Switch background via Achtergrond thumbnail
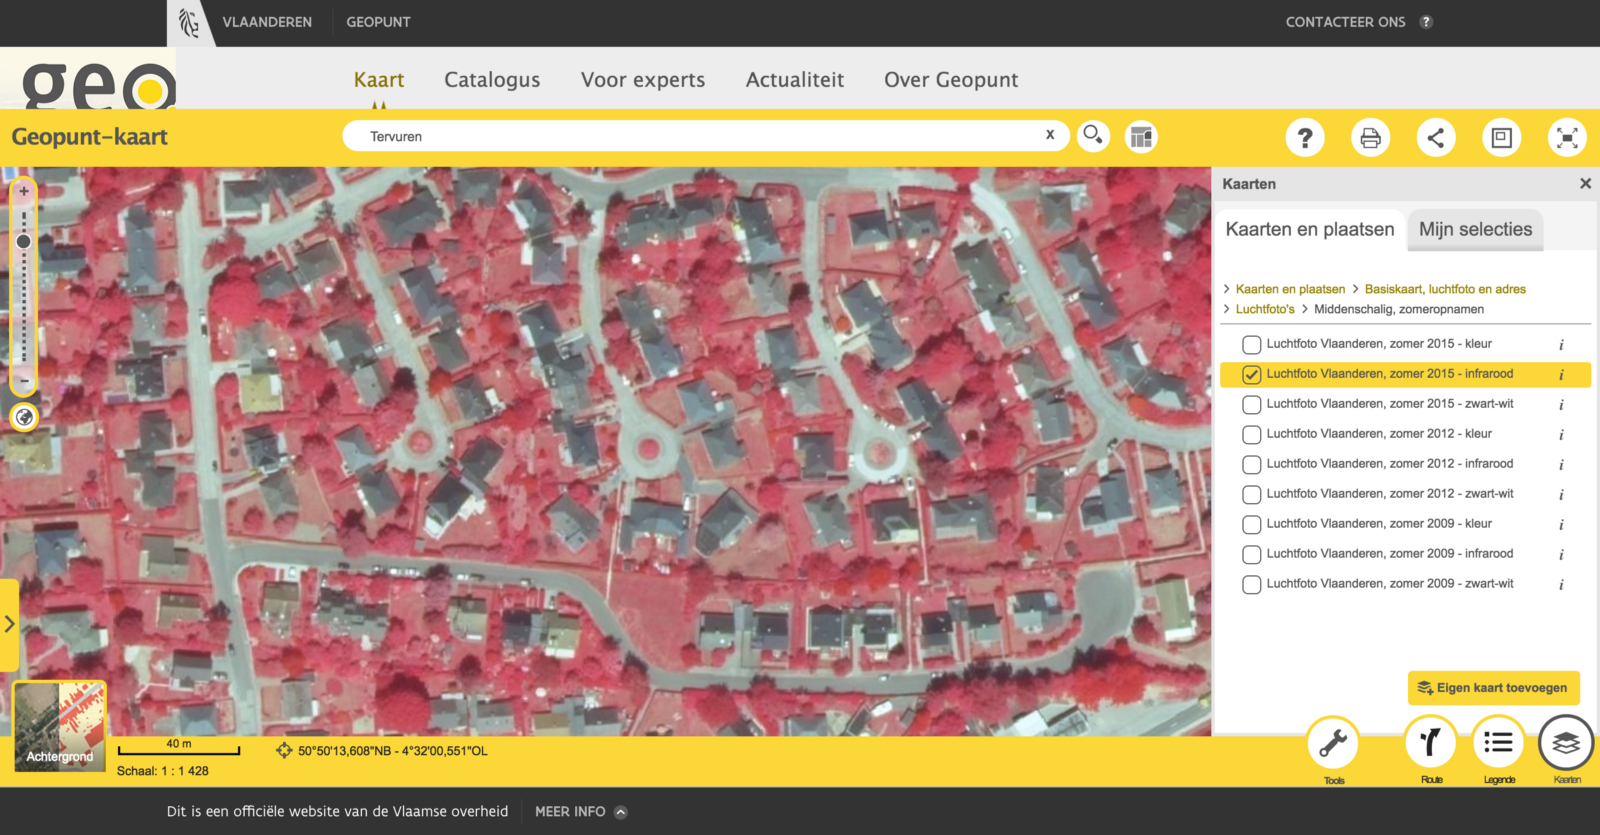The image size is (1600, 835). pos(60,726)
